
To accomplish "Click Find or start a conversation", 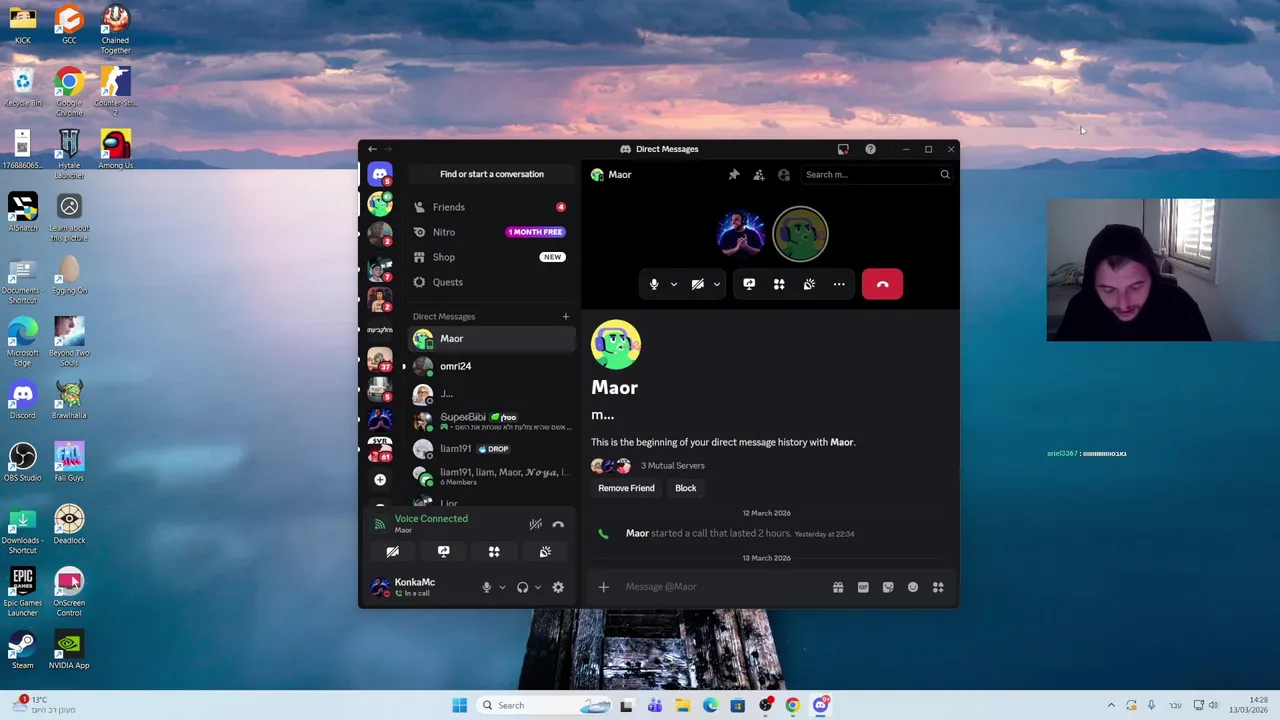I will pos(491,174).
